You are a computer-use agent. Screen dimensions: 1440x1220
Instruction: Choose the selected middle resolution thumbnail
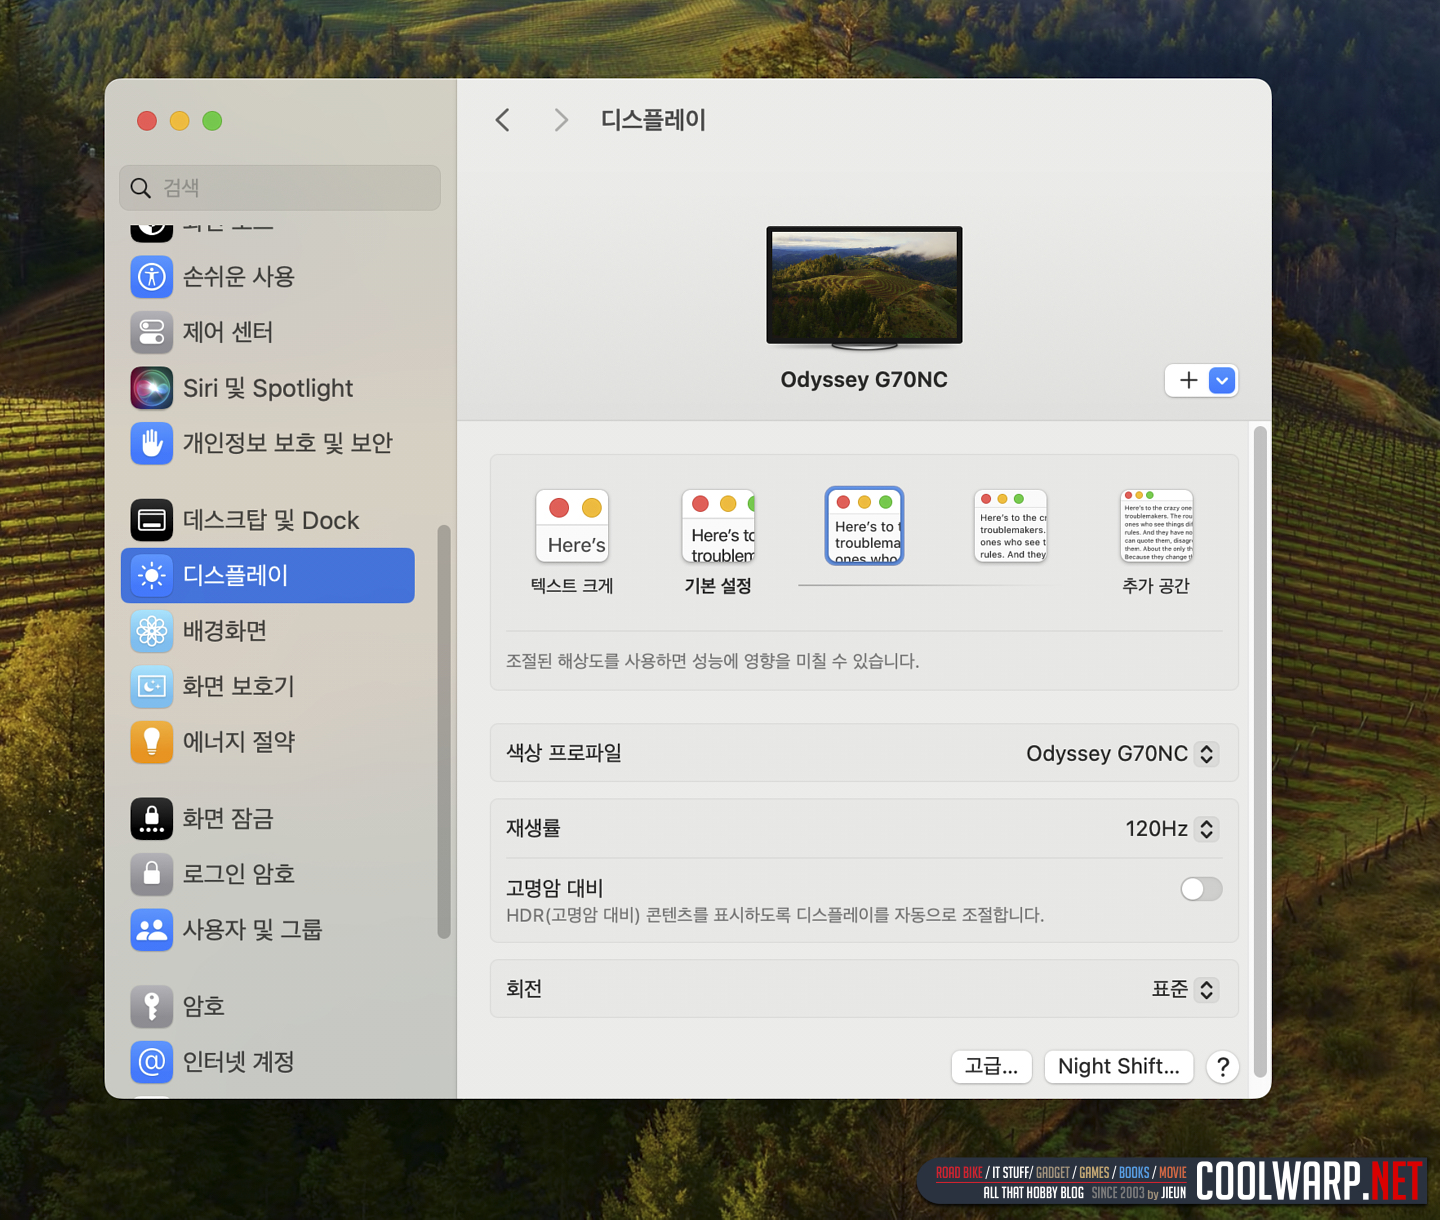865,527
